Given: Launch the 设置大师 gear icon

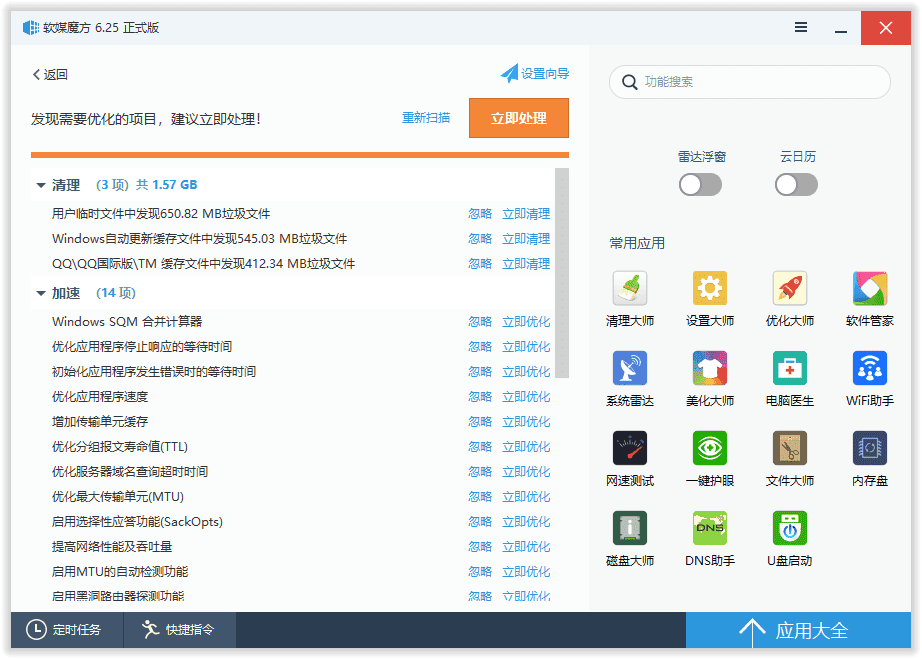Looking at the screenshot, I should pos(710,289).
